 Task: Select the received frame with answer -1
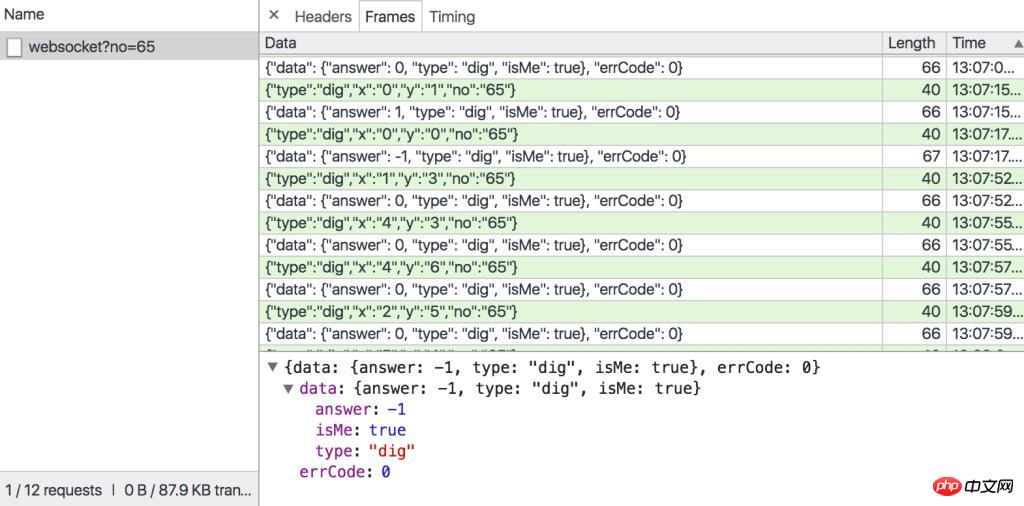[x=476, y=156]
